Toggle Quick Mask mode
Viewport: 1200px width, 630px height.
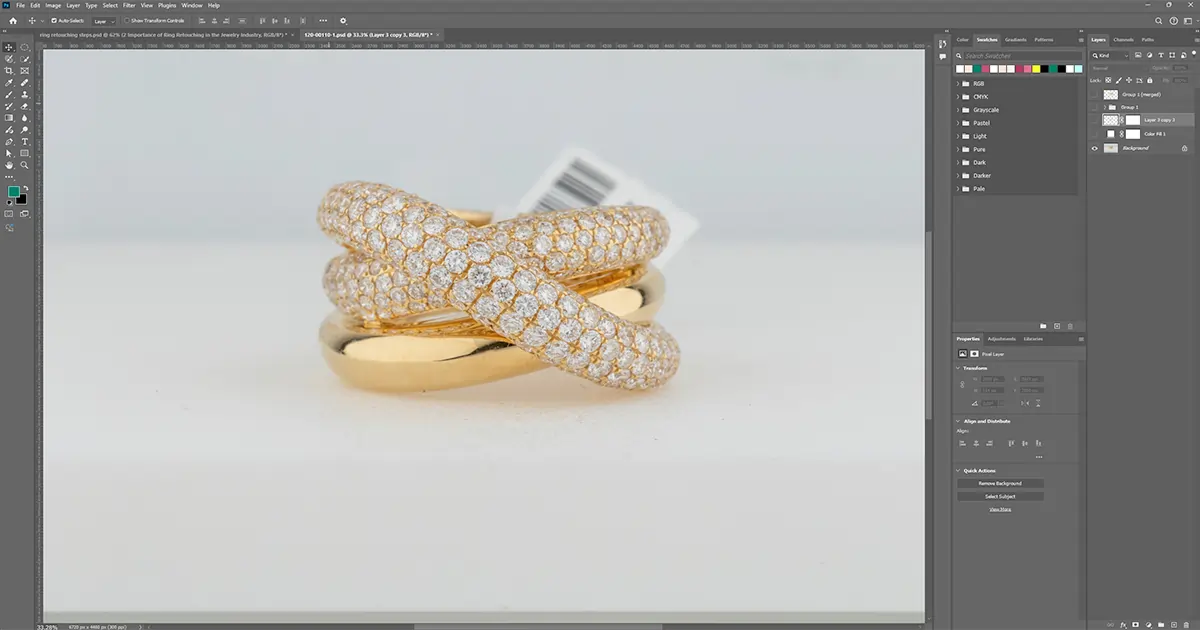[x=9, y=214]
